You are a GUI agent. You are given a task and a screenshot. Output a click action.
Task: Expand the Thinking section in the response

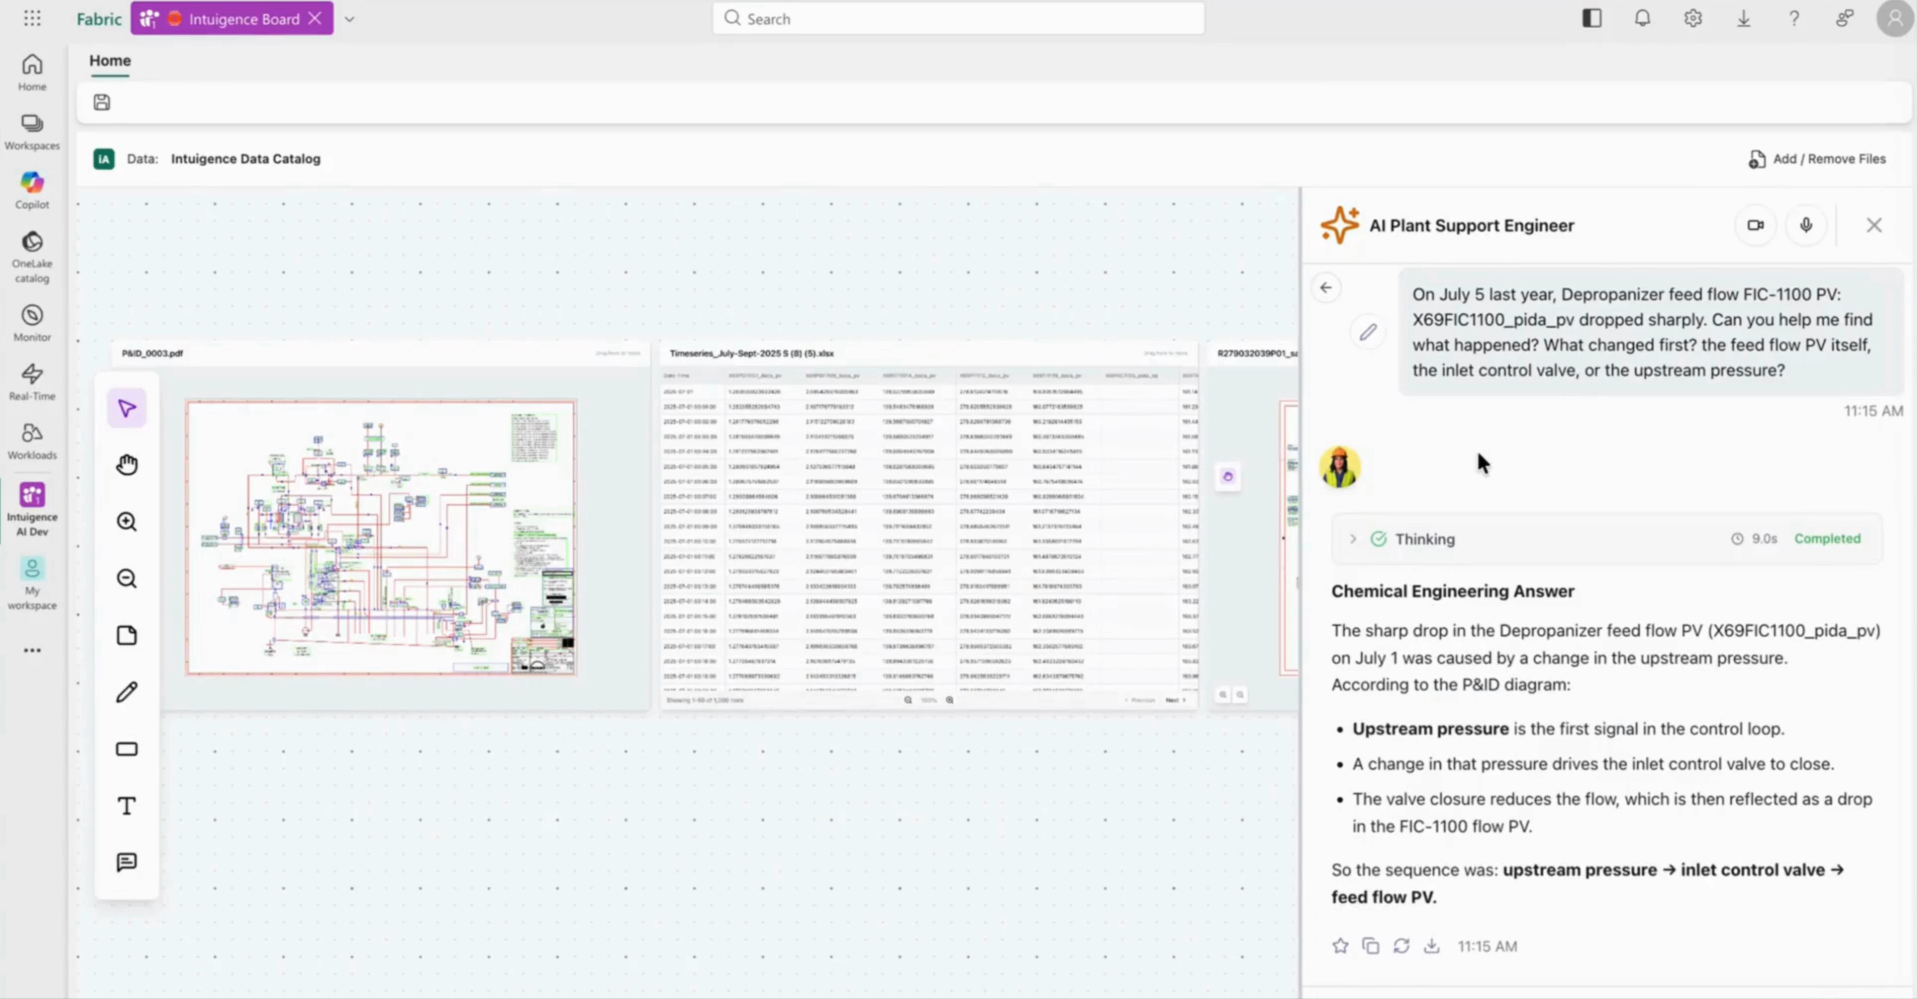point(1352,539)
